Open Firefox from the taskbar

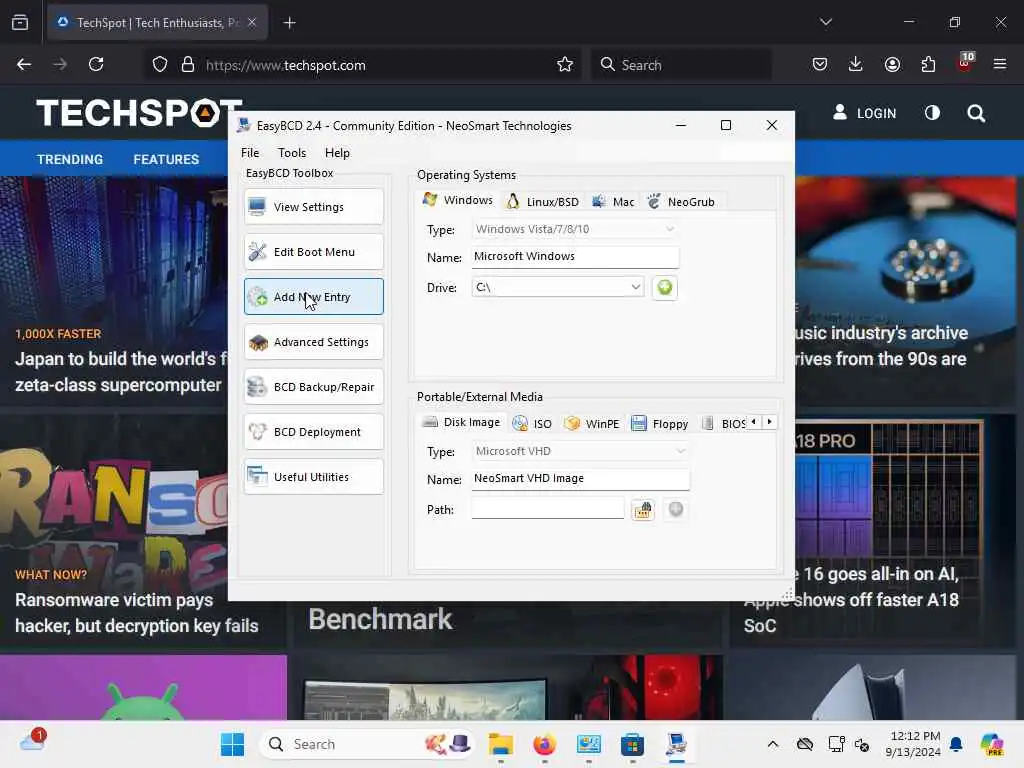545,744
